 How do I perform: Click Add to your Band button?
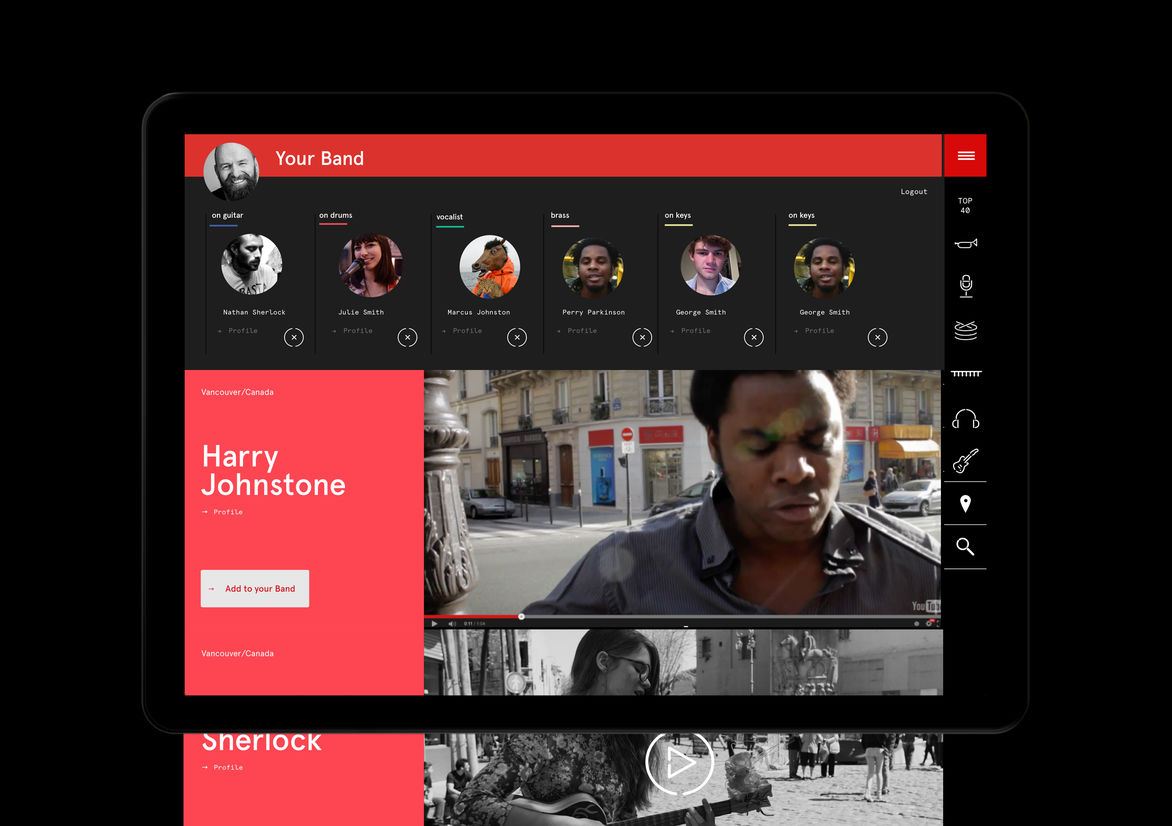[255, 589]
